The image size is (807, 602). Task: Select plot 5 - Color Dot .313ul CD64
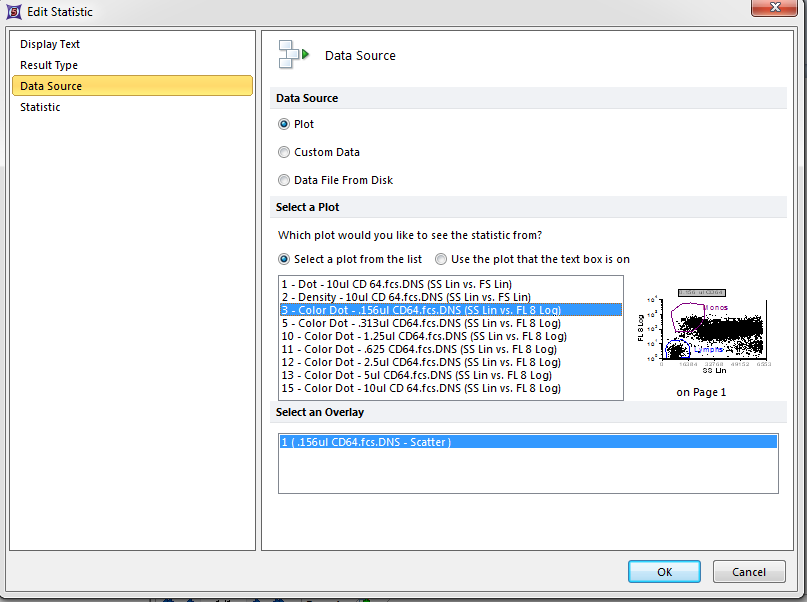click(420, 323)
